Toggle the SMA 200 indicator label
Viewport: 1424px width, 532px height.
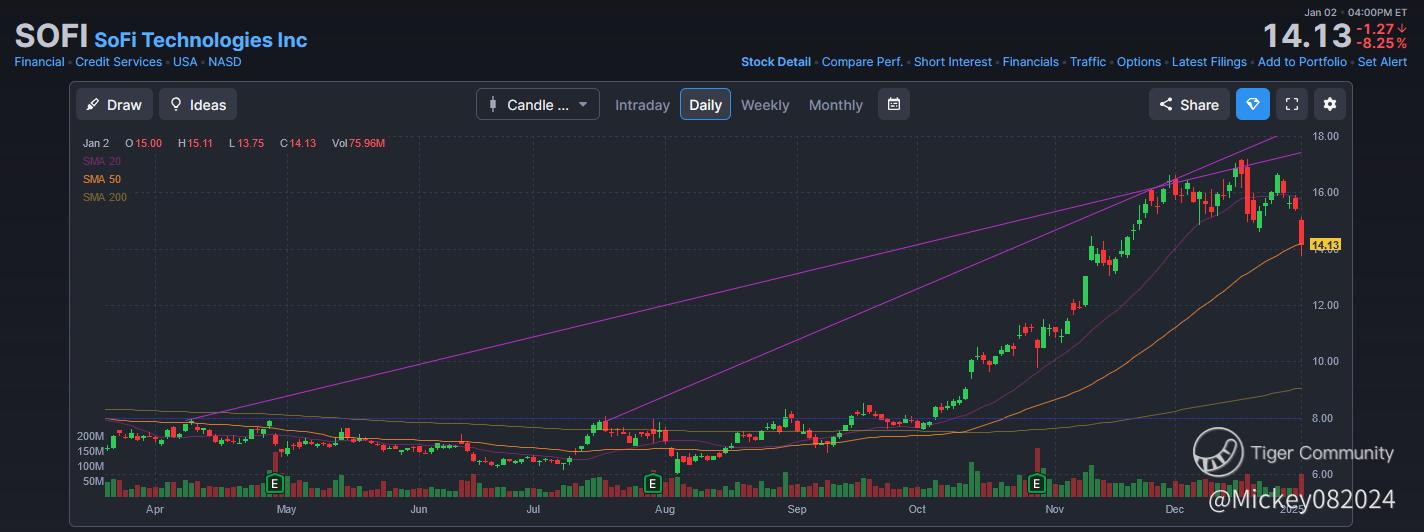(x=105, y=197)
